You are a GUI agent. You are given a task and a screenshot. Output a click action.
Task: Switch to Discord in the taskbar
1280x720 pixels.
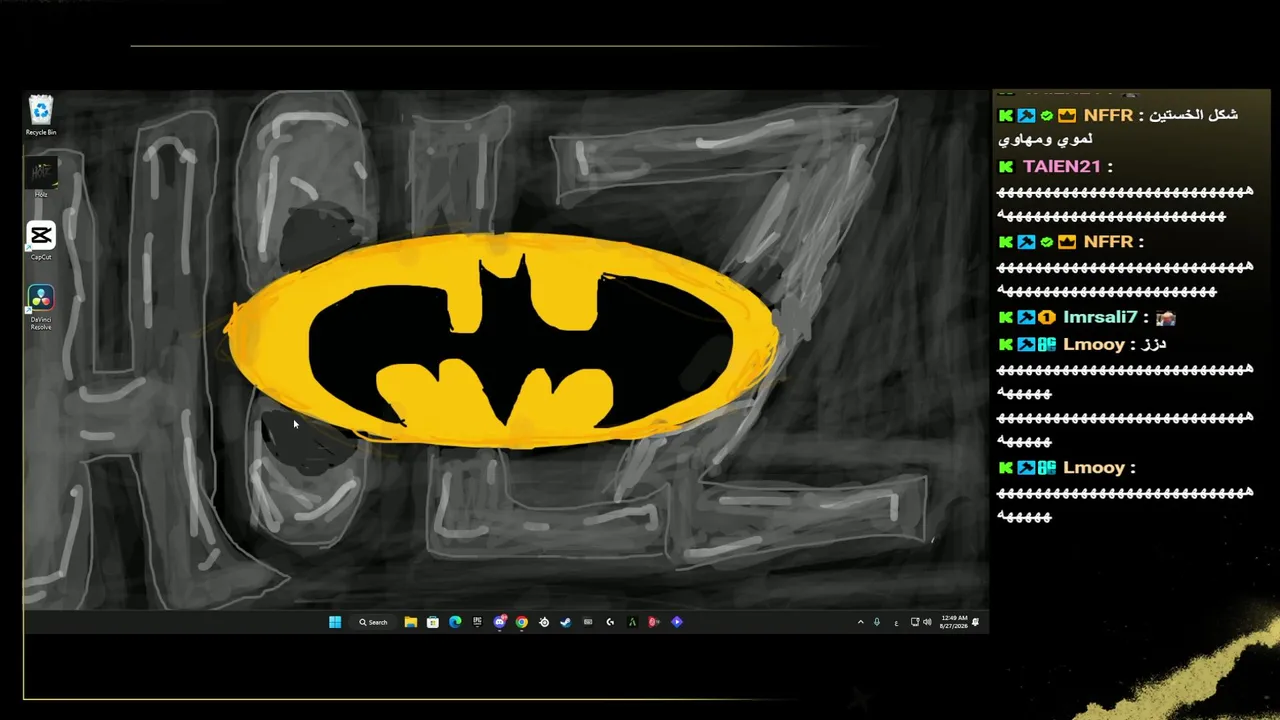click(x=499, y=622)
